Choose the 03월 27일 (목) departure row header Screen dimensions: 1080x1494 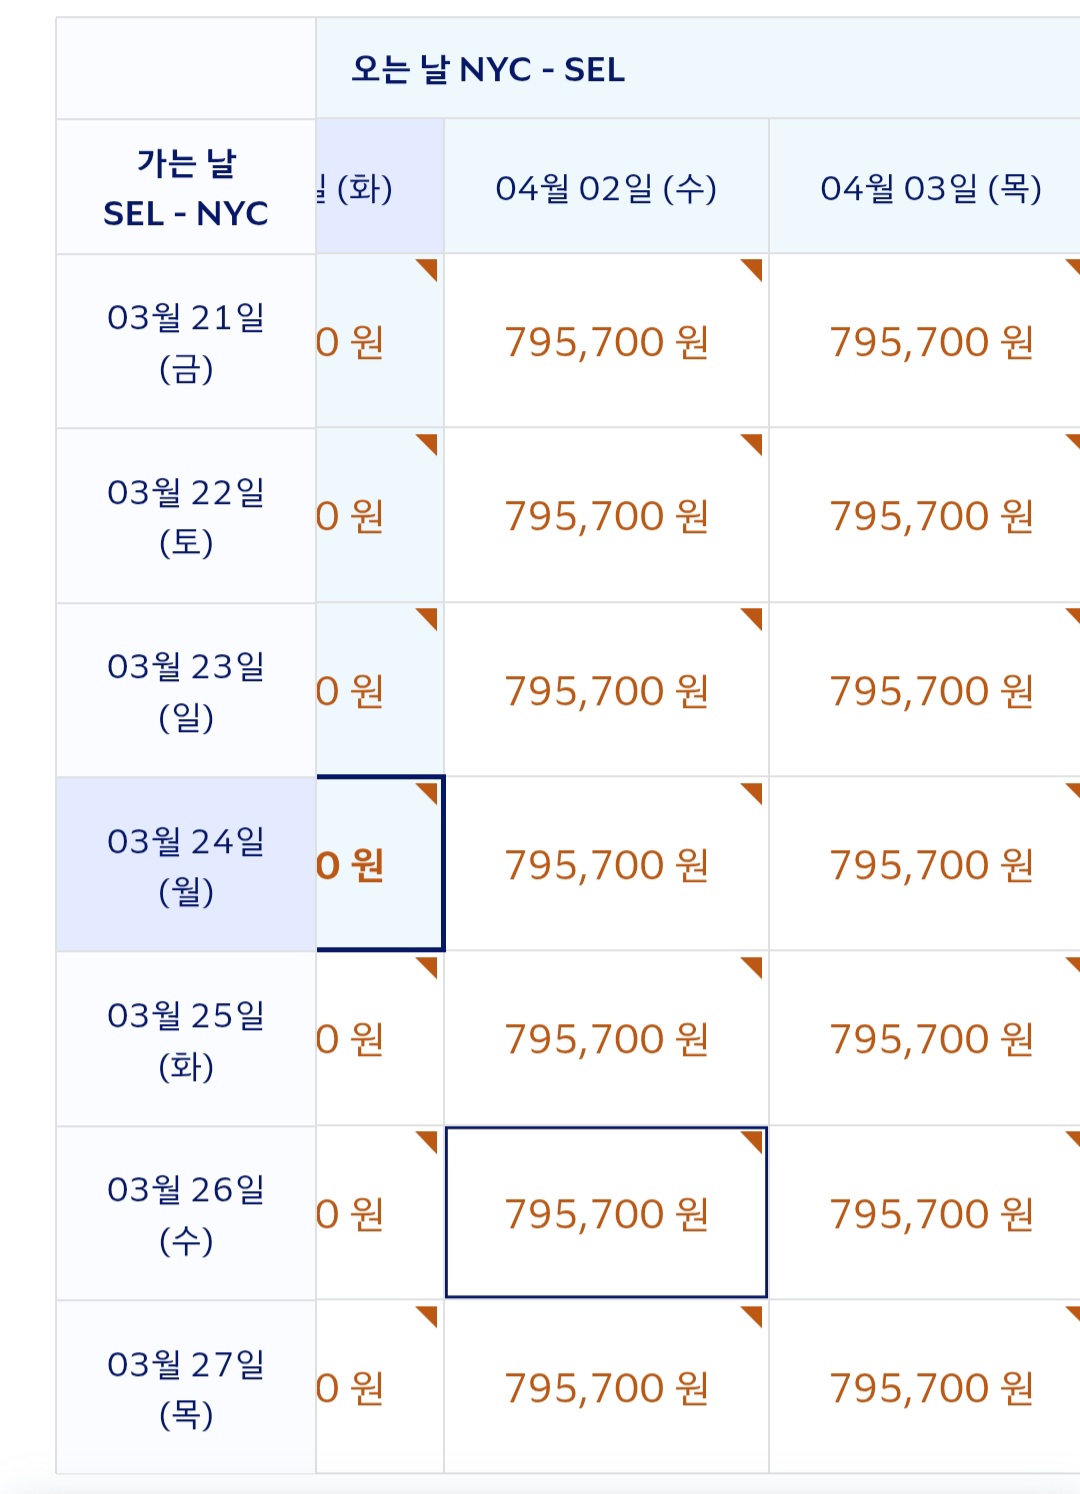click(x=186, y=1388)
